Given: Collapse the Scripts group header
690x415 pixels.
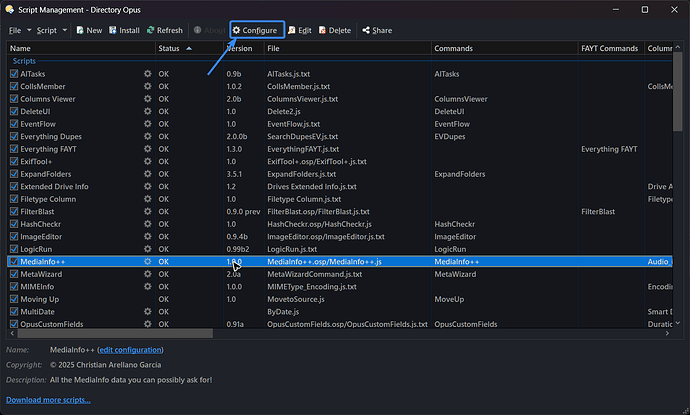Looking at the screenshot, I should (24, 61).
